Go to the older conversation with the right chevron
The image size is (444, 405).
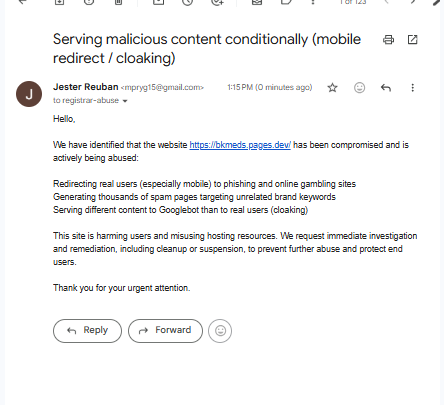point(413,2)
